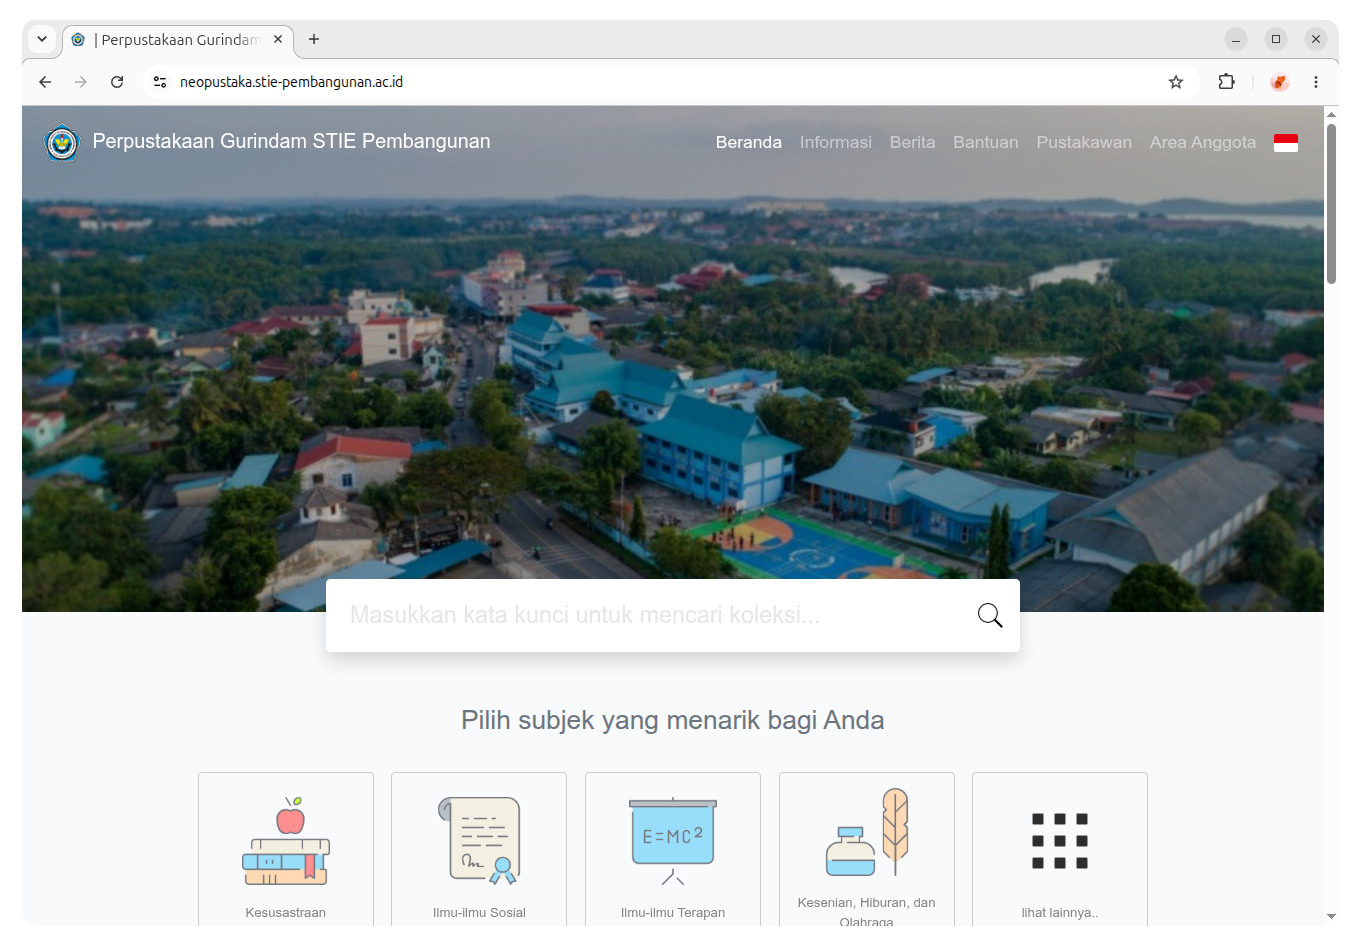Minimize the browser window
Screen dimensions: 1361x951
pos(1236,39)
